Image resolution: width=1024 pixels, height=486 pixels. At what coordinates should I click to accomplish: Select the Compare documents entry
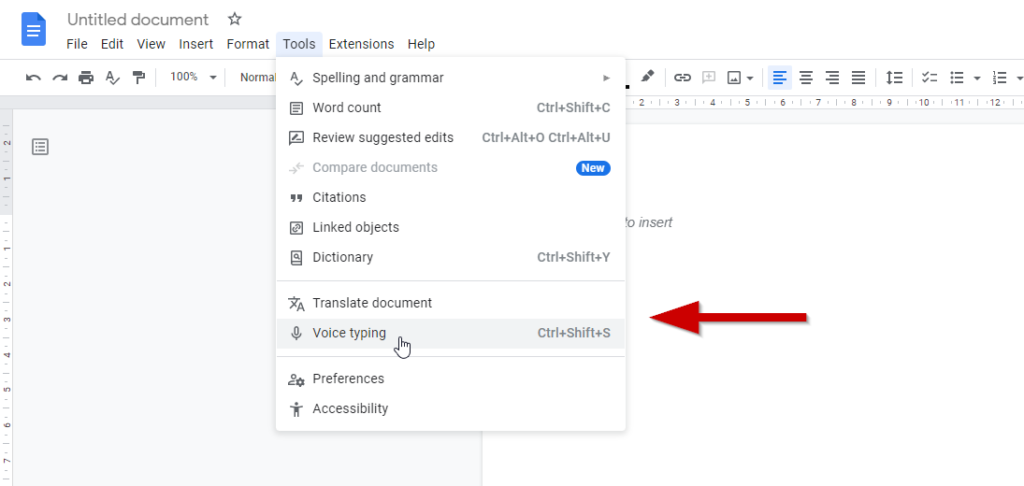point(451,168)
